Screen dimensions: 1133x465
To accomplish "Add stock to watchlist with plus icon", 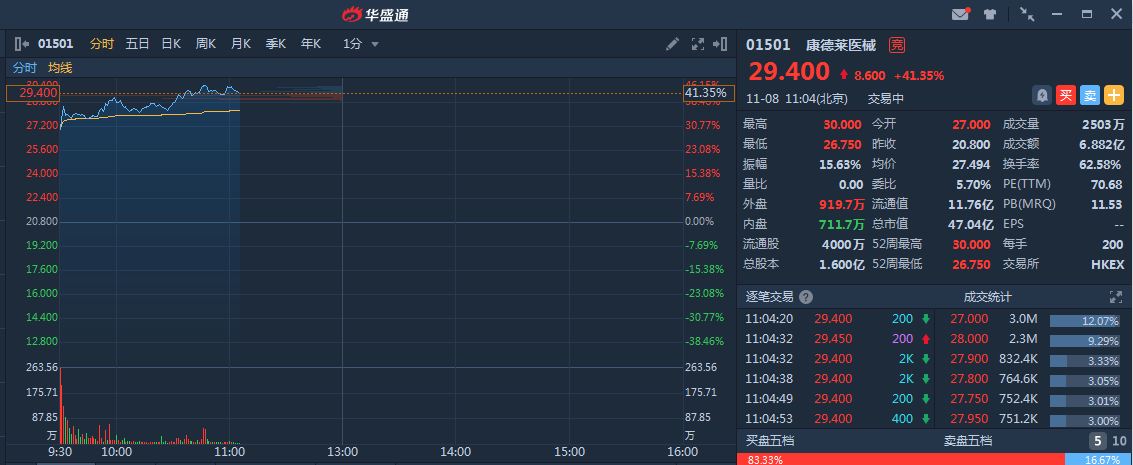I will pyautogui.click(x=1114, y=95).
